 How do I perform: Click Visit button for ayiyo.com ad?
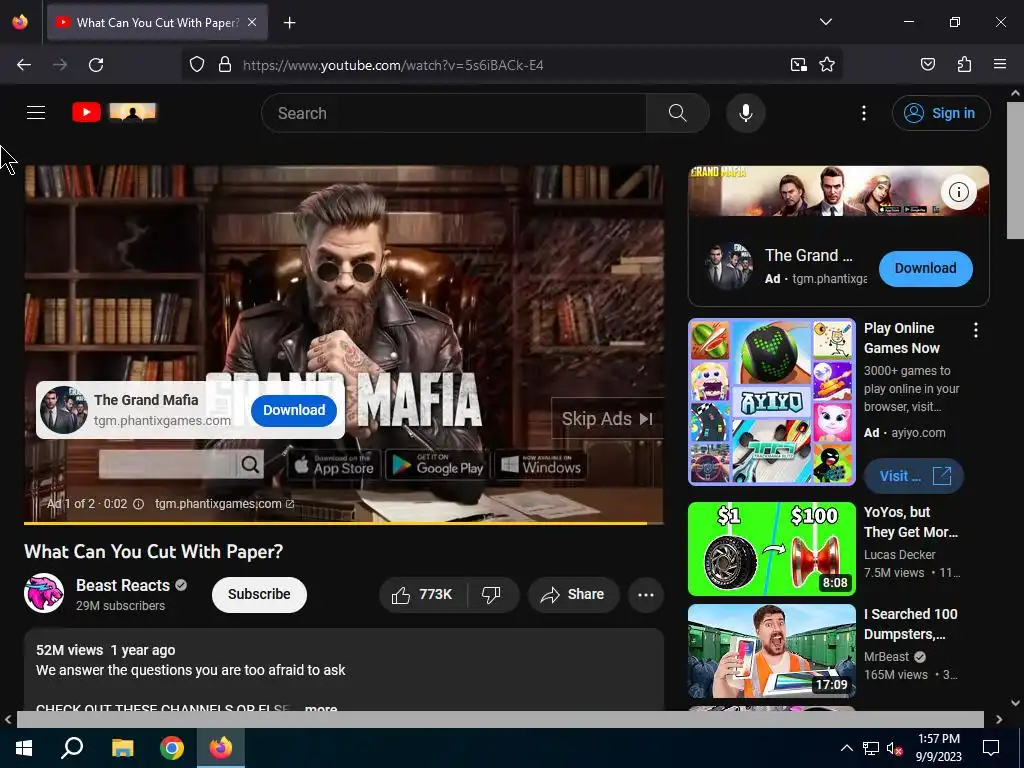tap(913, 476)
